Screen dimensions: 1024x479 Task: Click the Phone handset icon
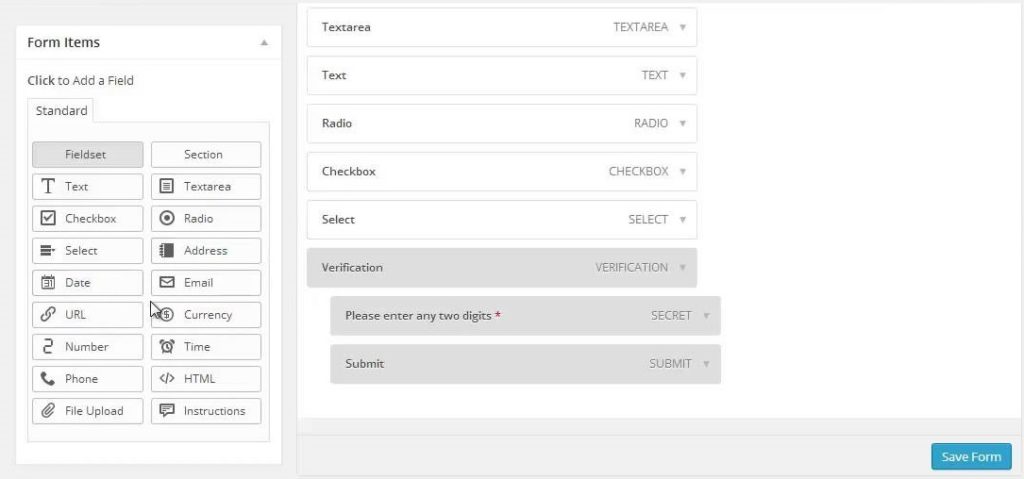(x=47, y=379)
